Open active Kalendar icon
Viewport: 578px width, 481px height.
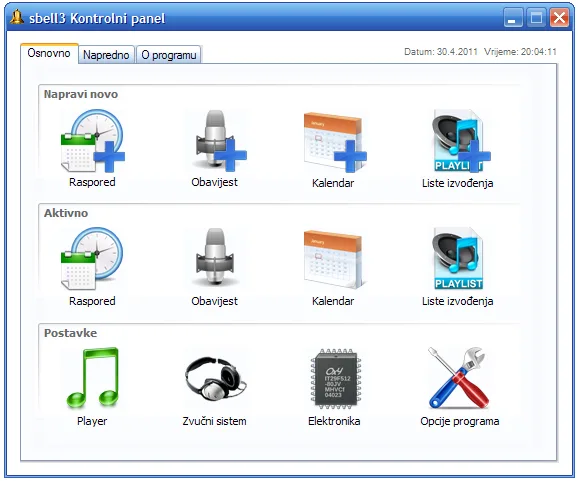(x=333, y=259)
